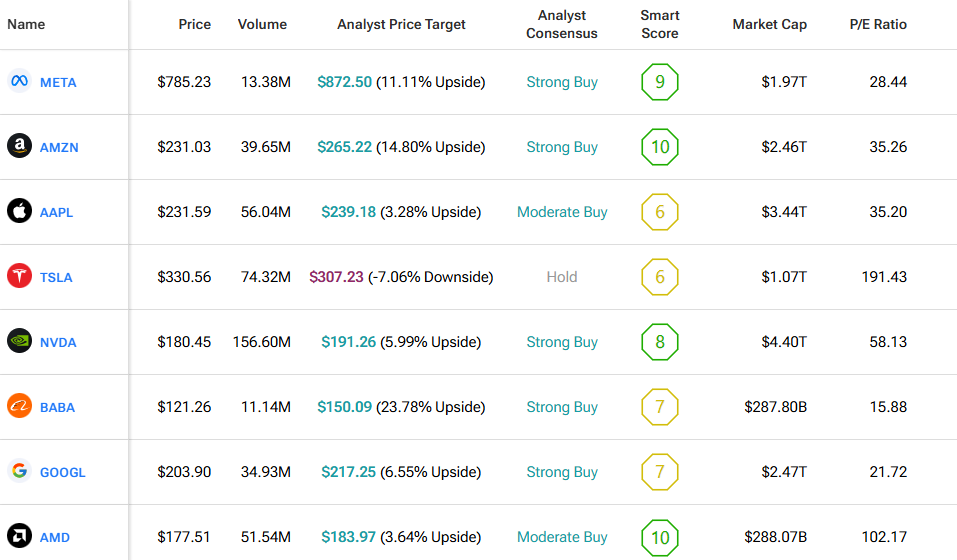Click the Amazon logo icon
This screenshot has height=560, width=957.
19,147
